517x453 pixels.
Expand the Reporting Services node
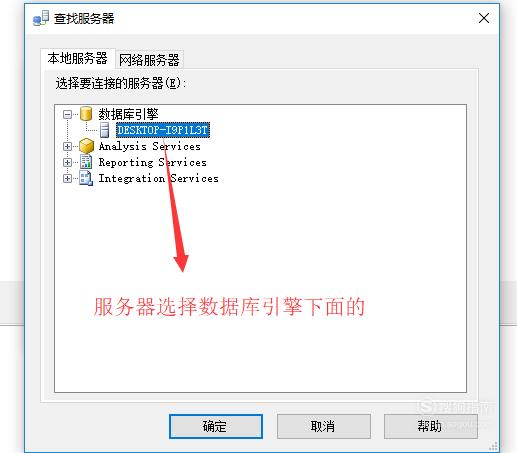pyautogui.click(x=67, y=162)
